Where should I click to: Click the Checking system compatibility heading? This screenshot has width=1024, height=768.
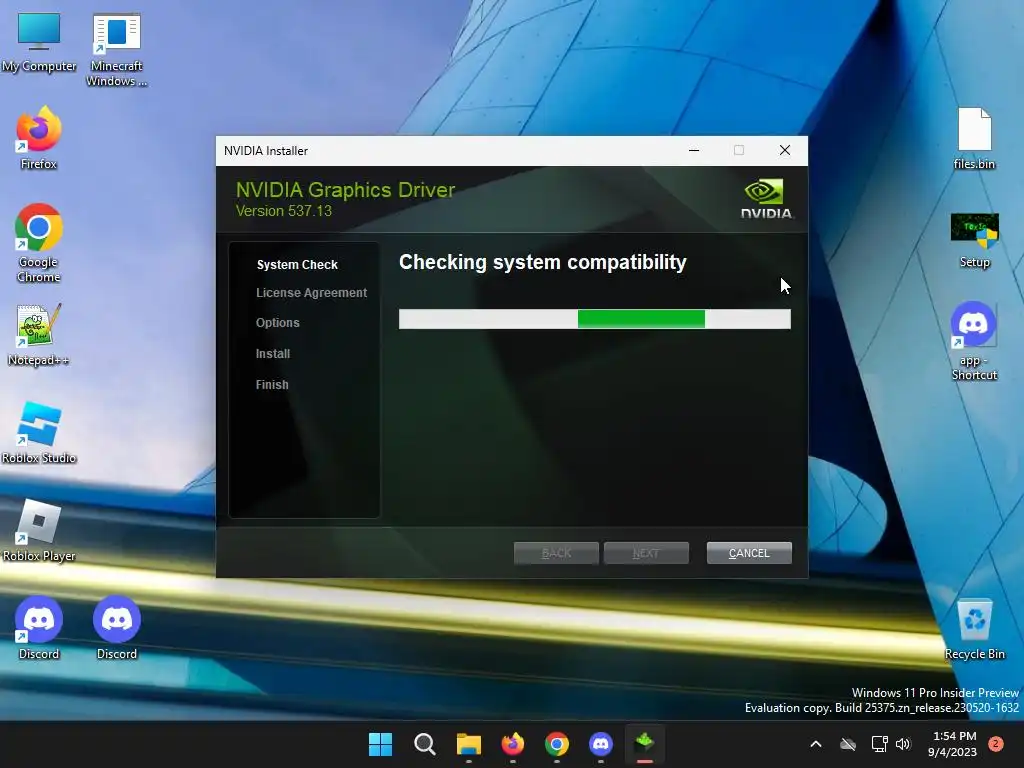[x=543, y=262]
